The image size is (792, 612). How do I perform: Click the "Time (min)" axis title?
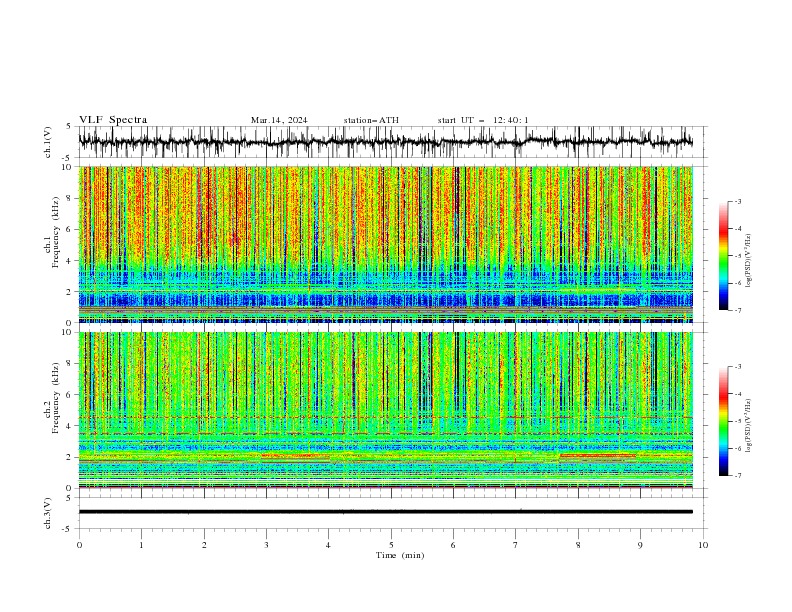[x=400, y=555]
